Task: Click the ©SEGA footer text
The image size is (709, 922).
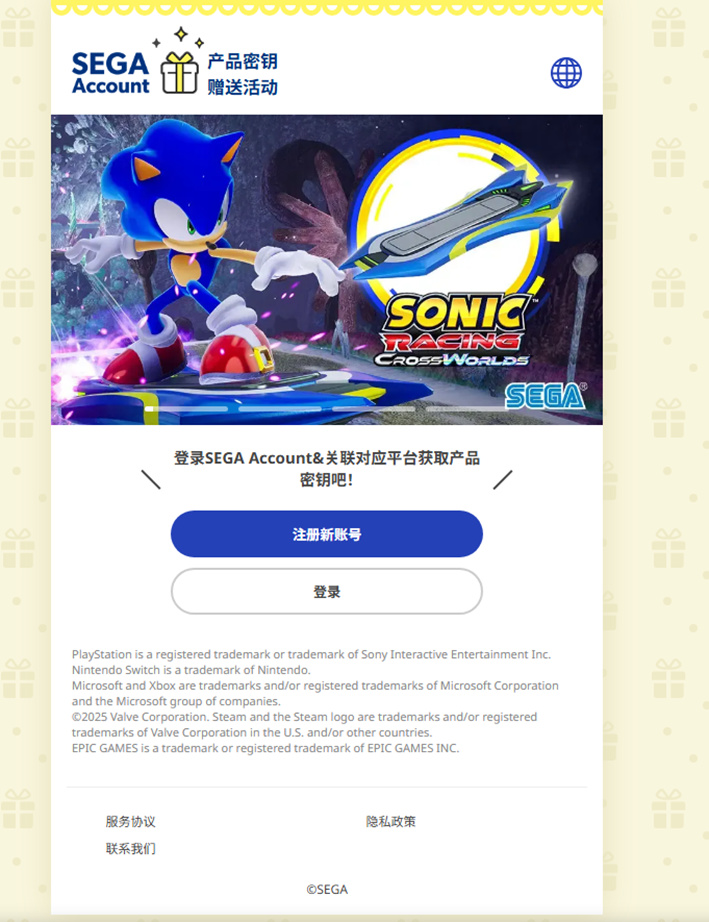Action: tap(327, 890)
